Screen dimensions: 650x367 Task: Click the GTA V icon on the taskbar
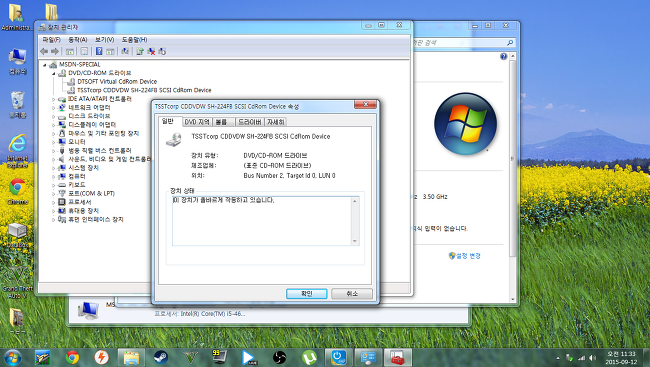191,357
